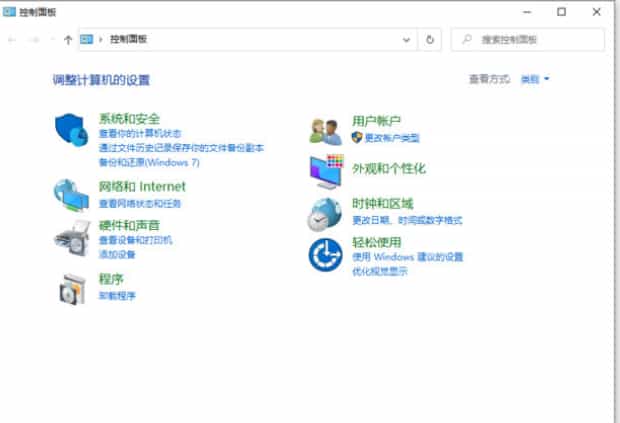Screen dimensions: 620x423
Task: Open 备份和还原(Windows 7) link
Action: pyautogui.click(x=149, y=161)
